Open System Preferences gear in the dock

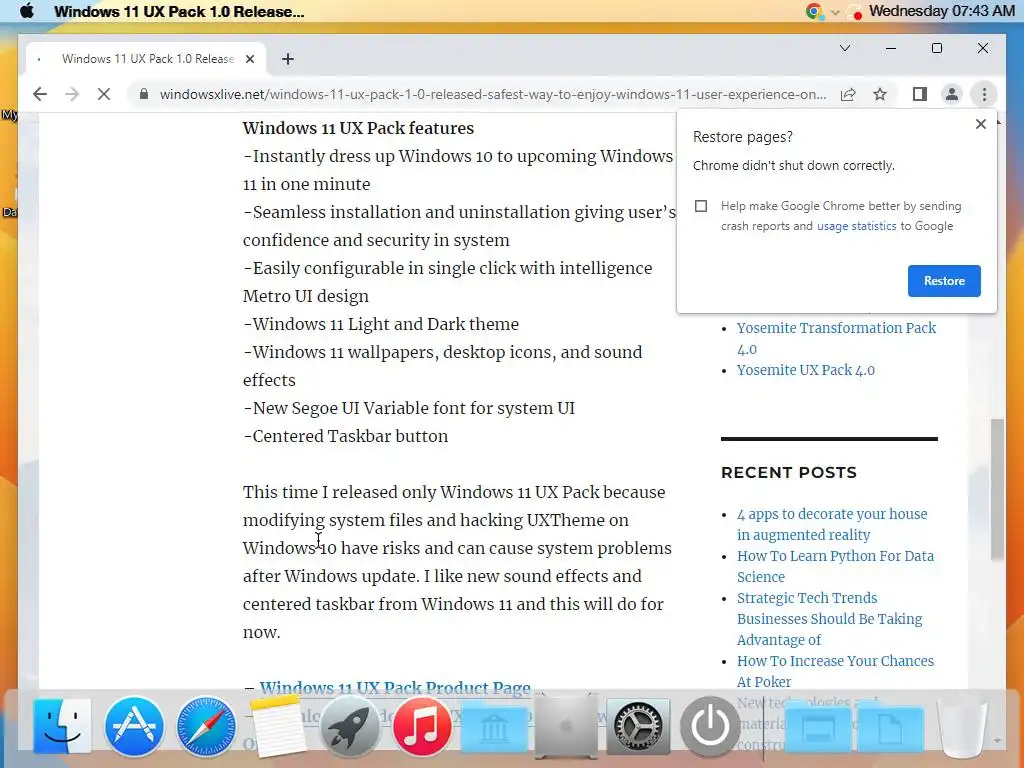(638, 726)
